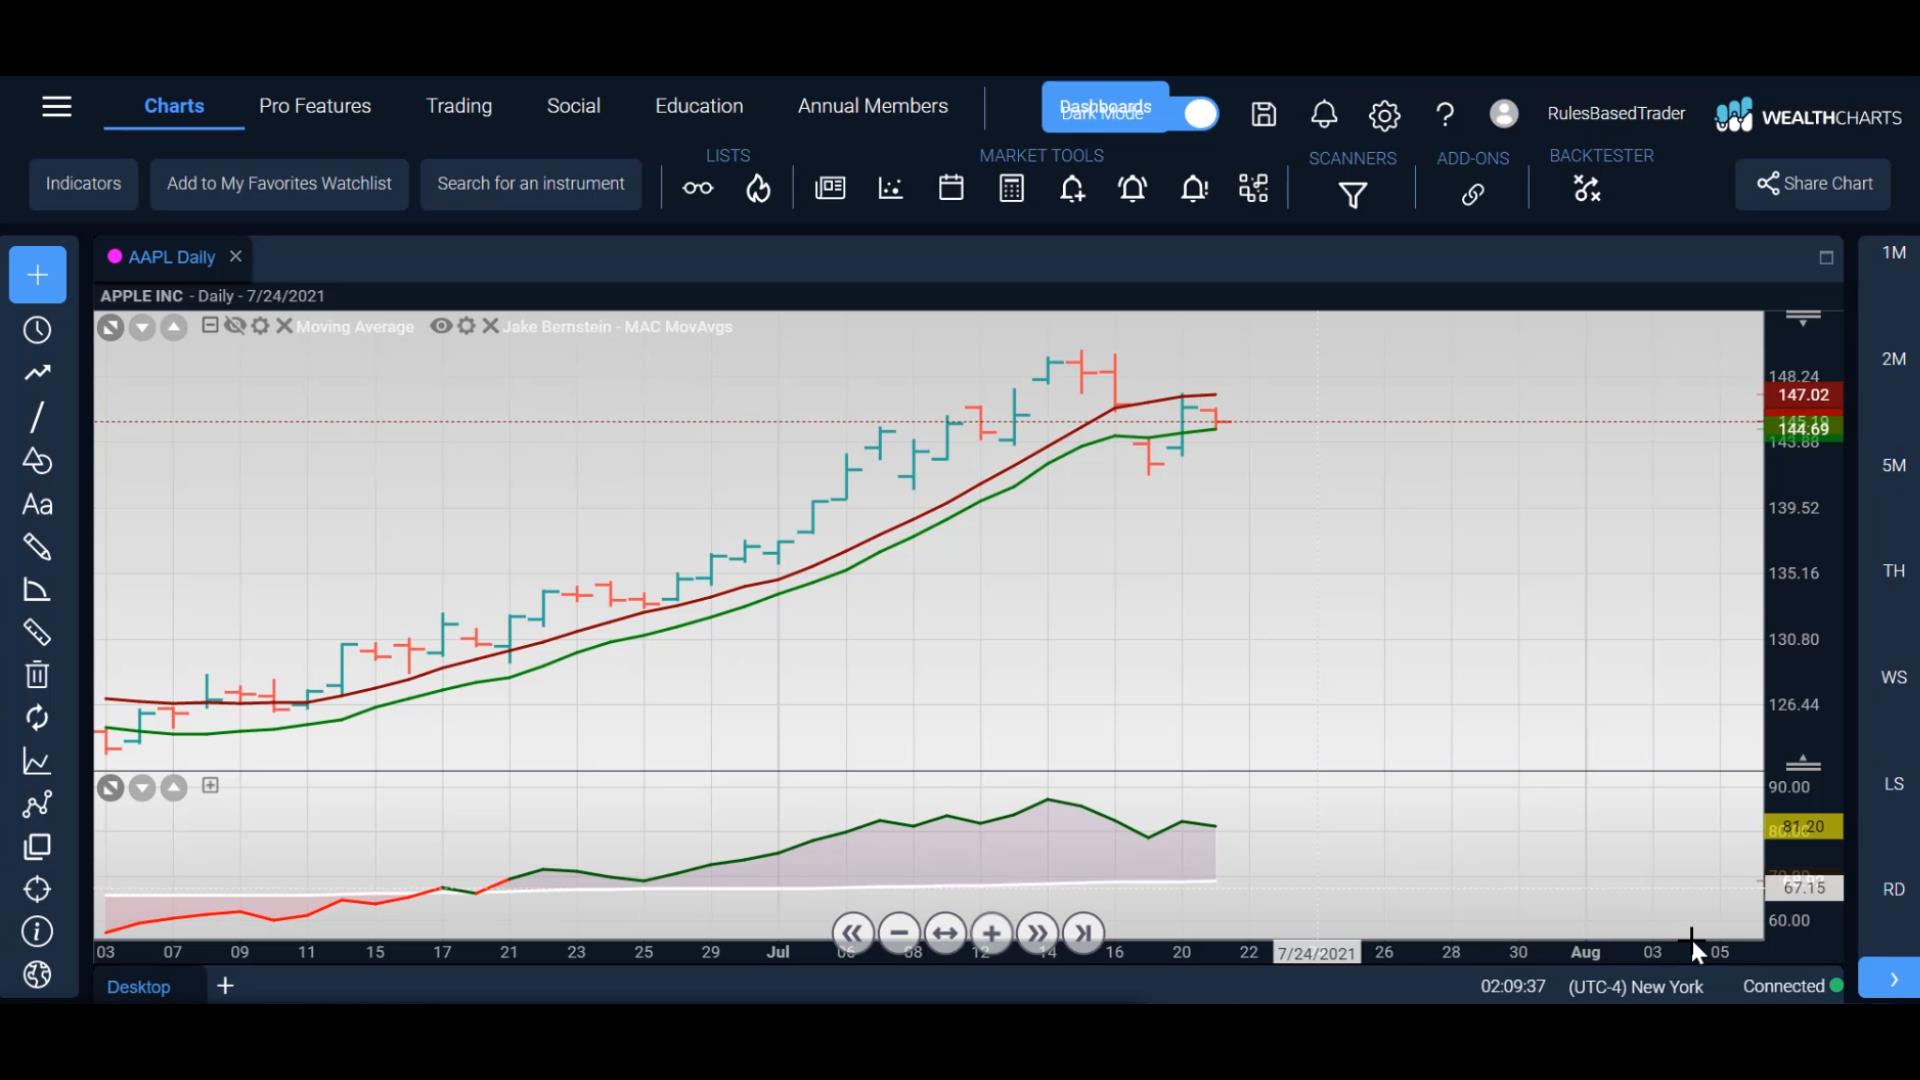Open MAC MovAvgs settings gear

(466, 326)
